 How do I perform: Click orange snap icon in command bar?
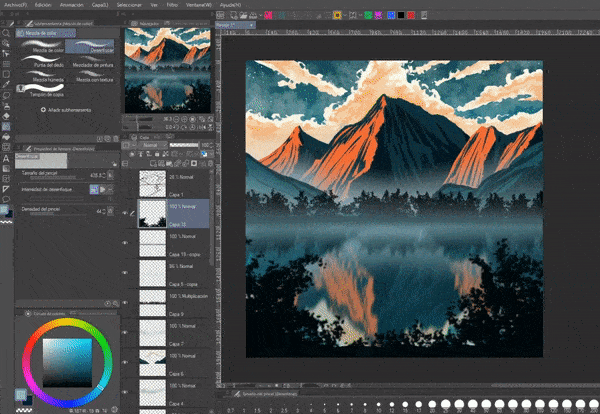(337, 15)
